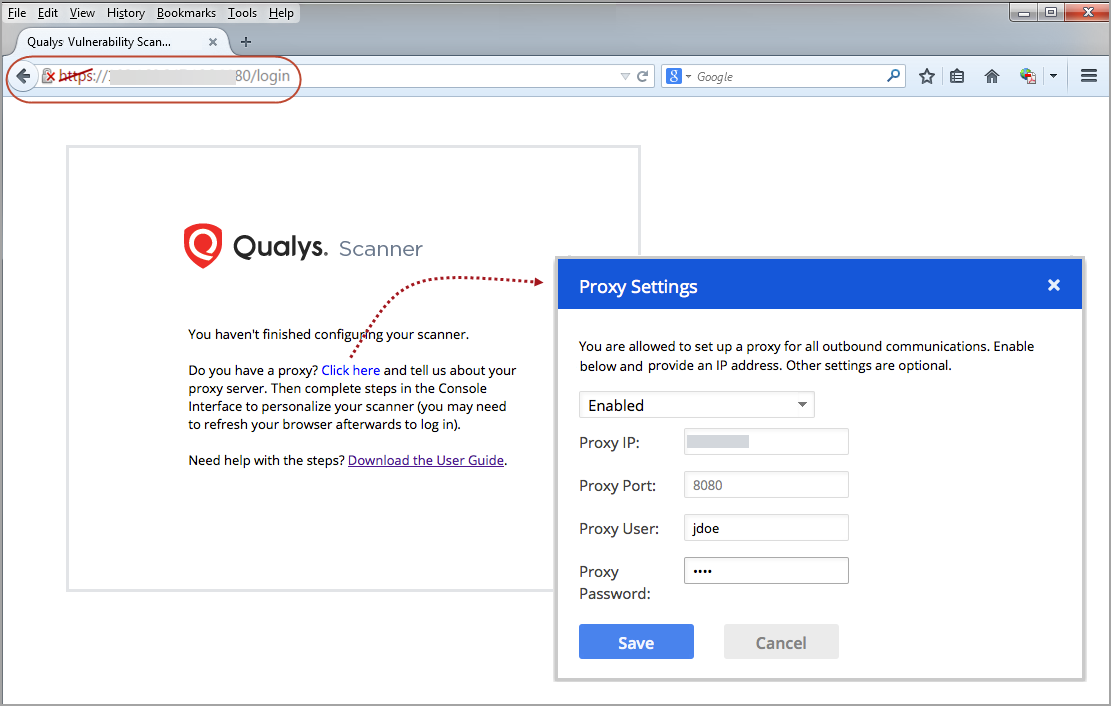Open the Help menu
The image size is (1111, 706).
[281, 13]
